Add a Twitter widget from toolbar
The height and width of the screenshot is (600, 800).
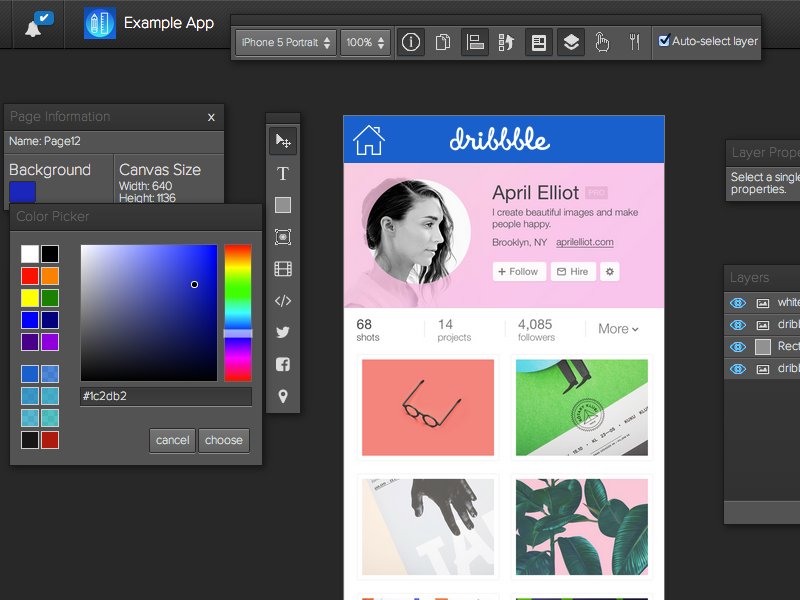coord(283,333)
